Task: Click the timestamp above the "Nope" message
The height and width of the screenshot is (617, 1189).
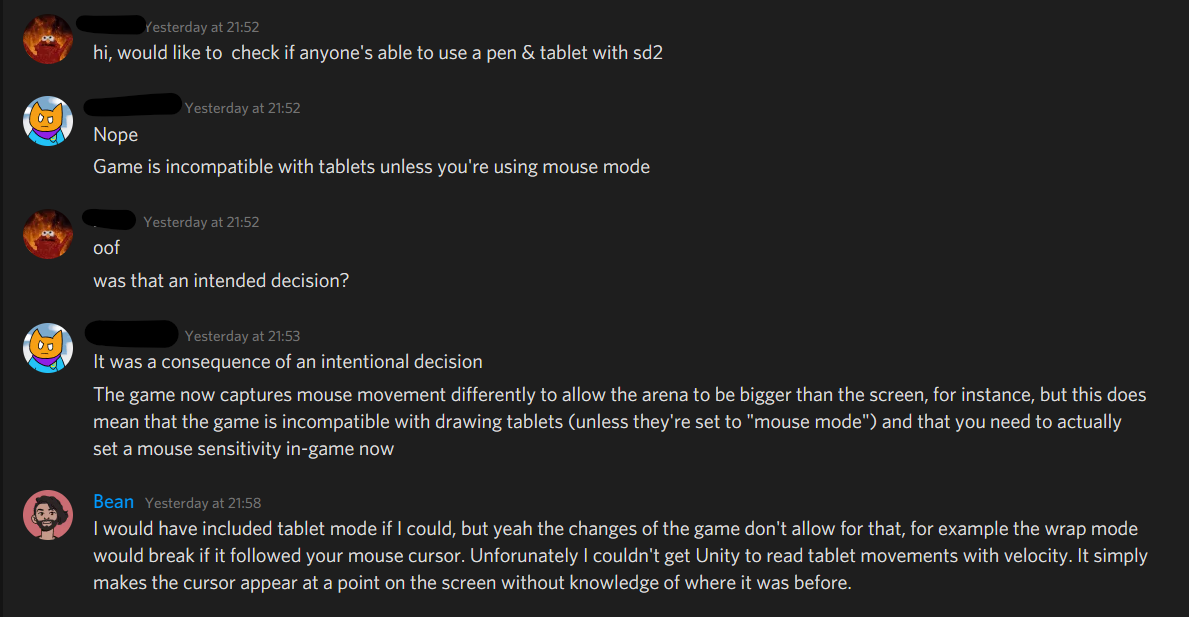Action: click(x=243, y=108)
